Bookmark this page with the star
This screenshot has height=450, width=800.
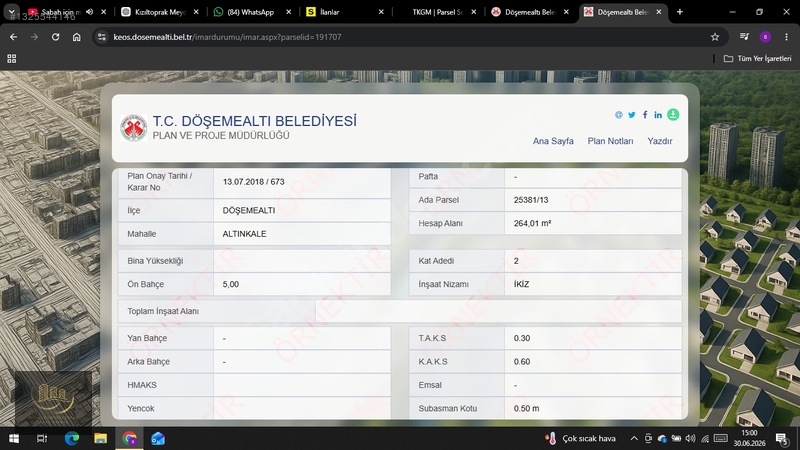pos(715,37)
